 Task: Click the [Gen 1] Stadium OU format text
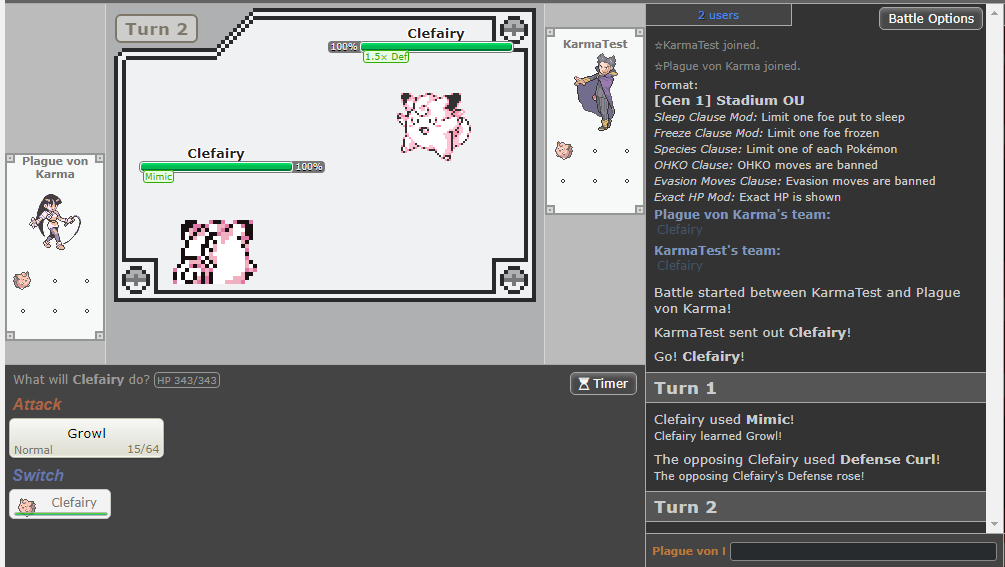(x=729, y=101)
